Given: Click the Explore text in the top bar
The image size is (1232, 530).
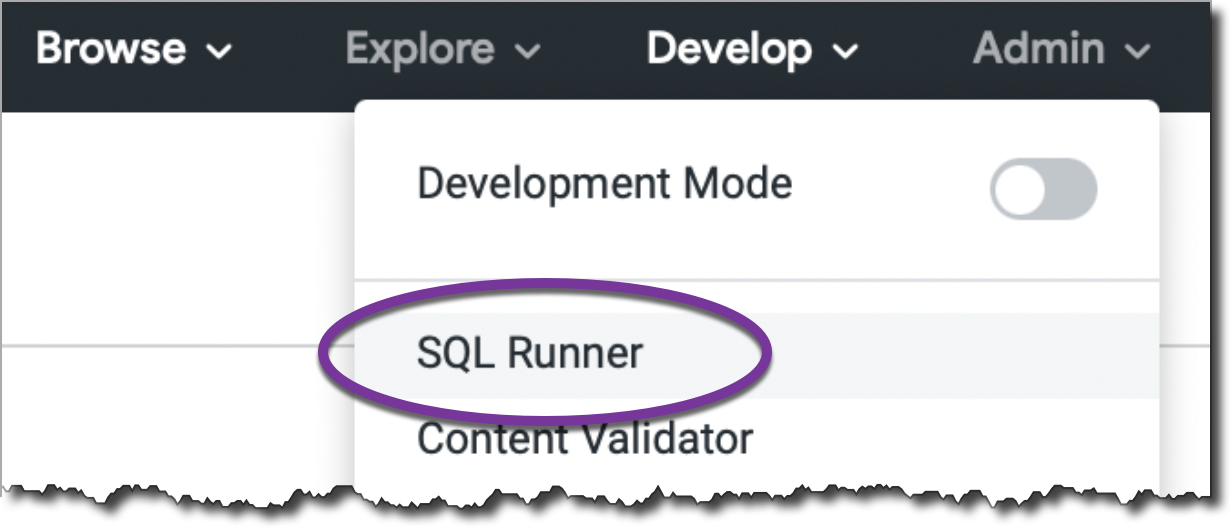Looking at the screenshot, I should [420, 49].
